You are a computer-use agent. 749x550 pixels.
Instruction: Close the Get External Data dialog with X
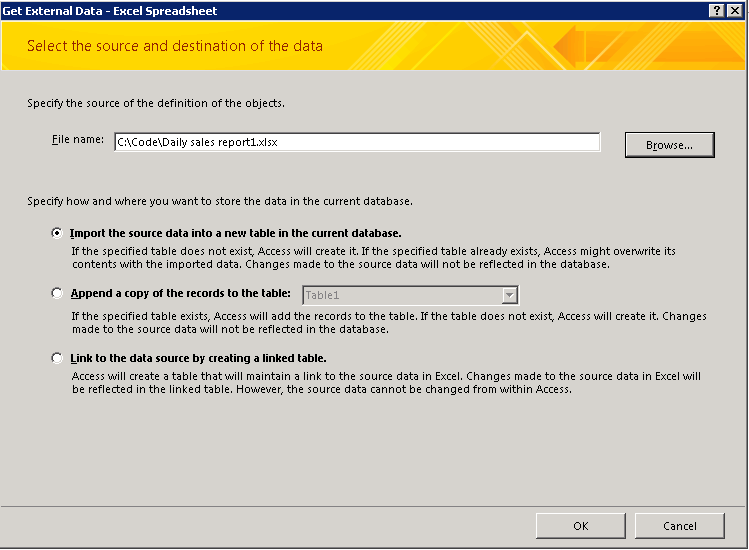734,11
